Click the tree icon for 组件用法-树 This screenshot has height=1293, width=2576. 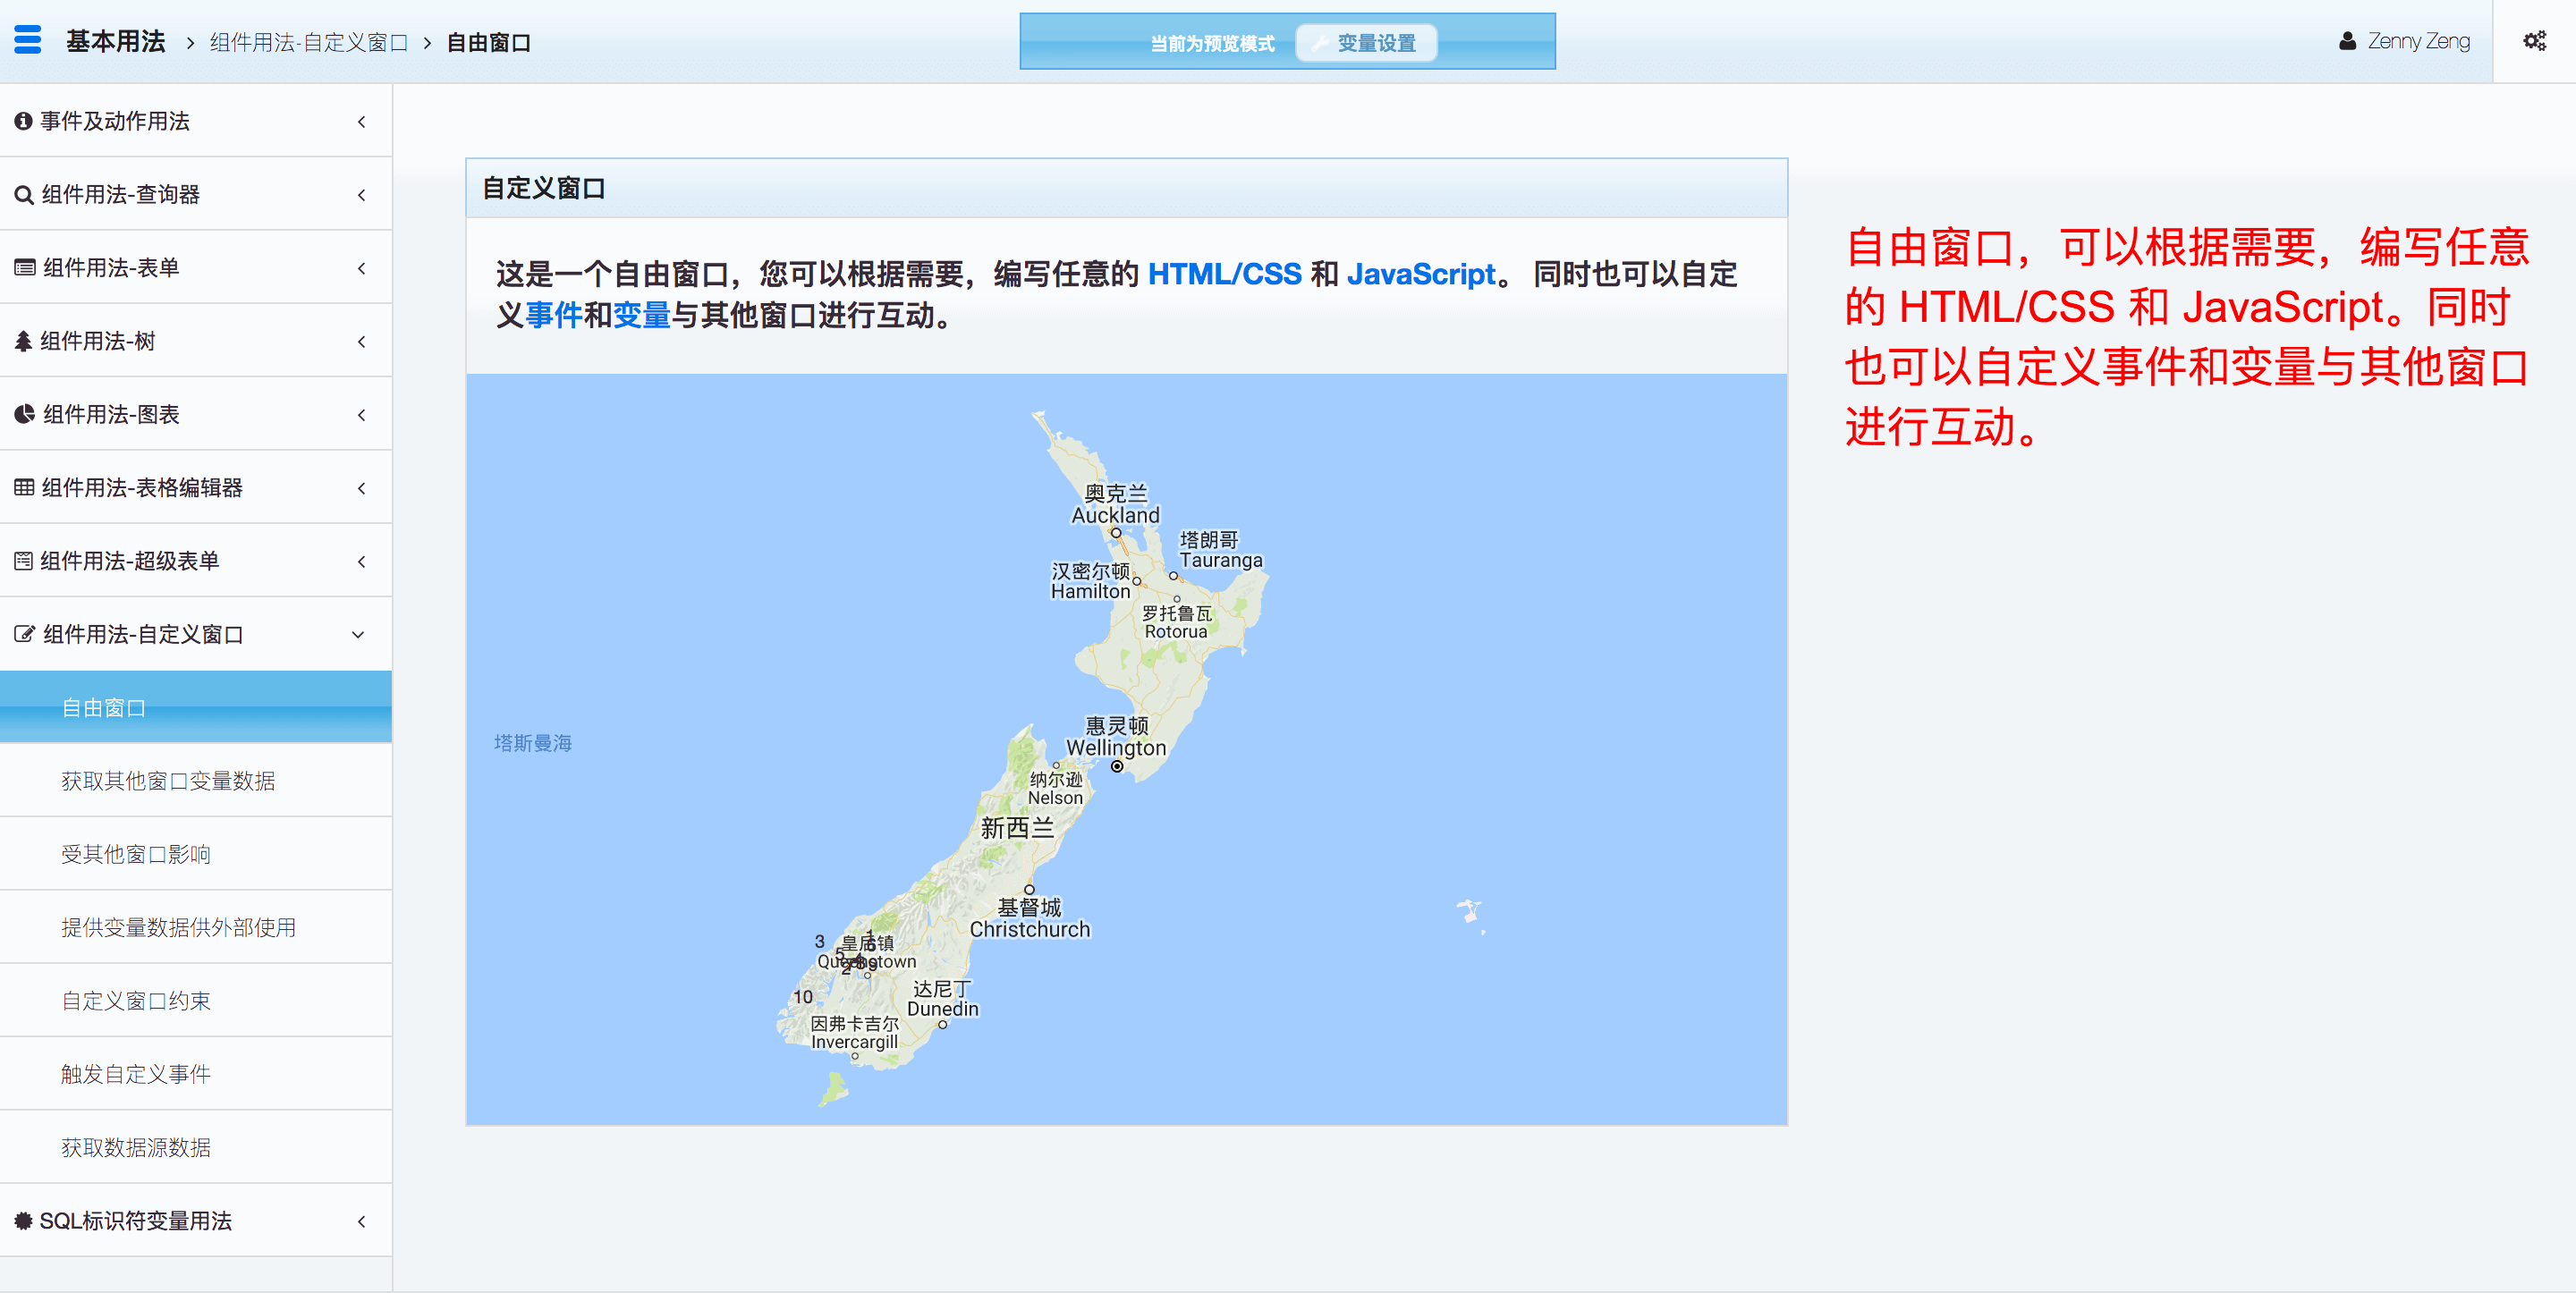(x=23, y=341)
